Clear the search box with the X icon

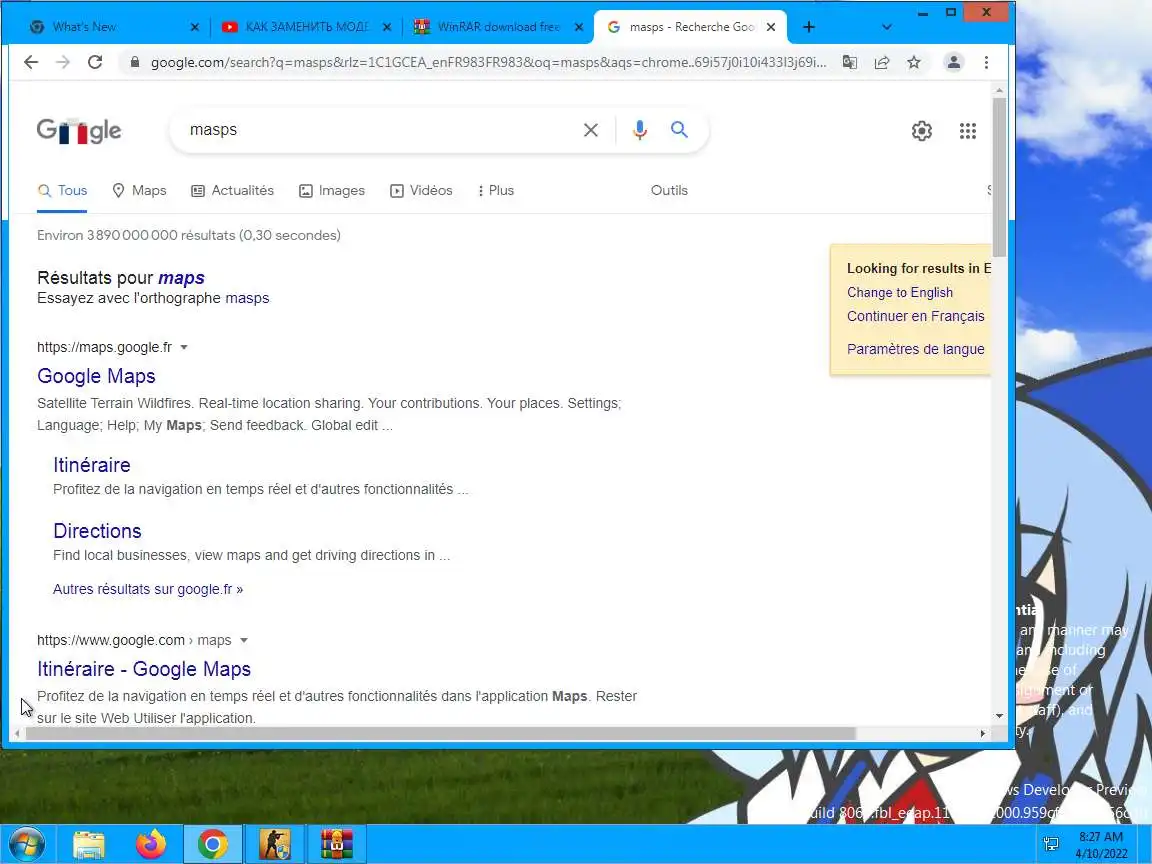pos(591,130)
